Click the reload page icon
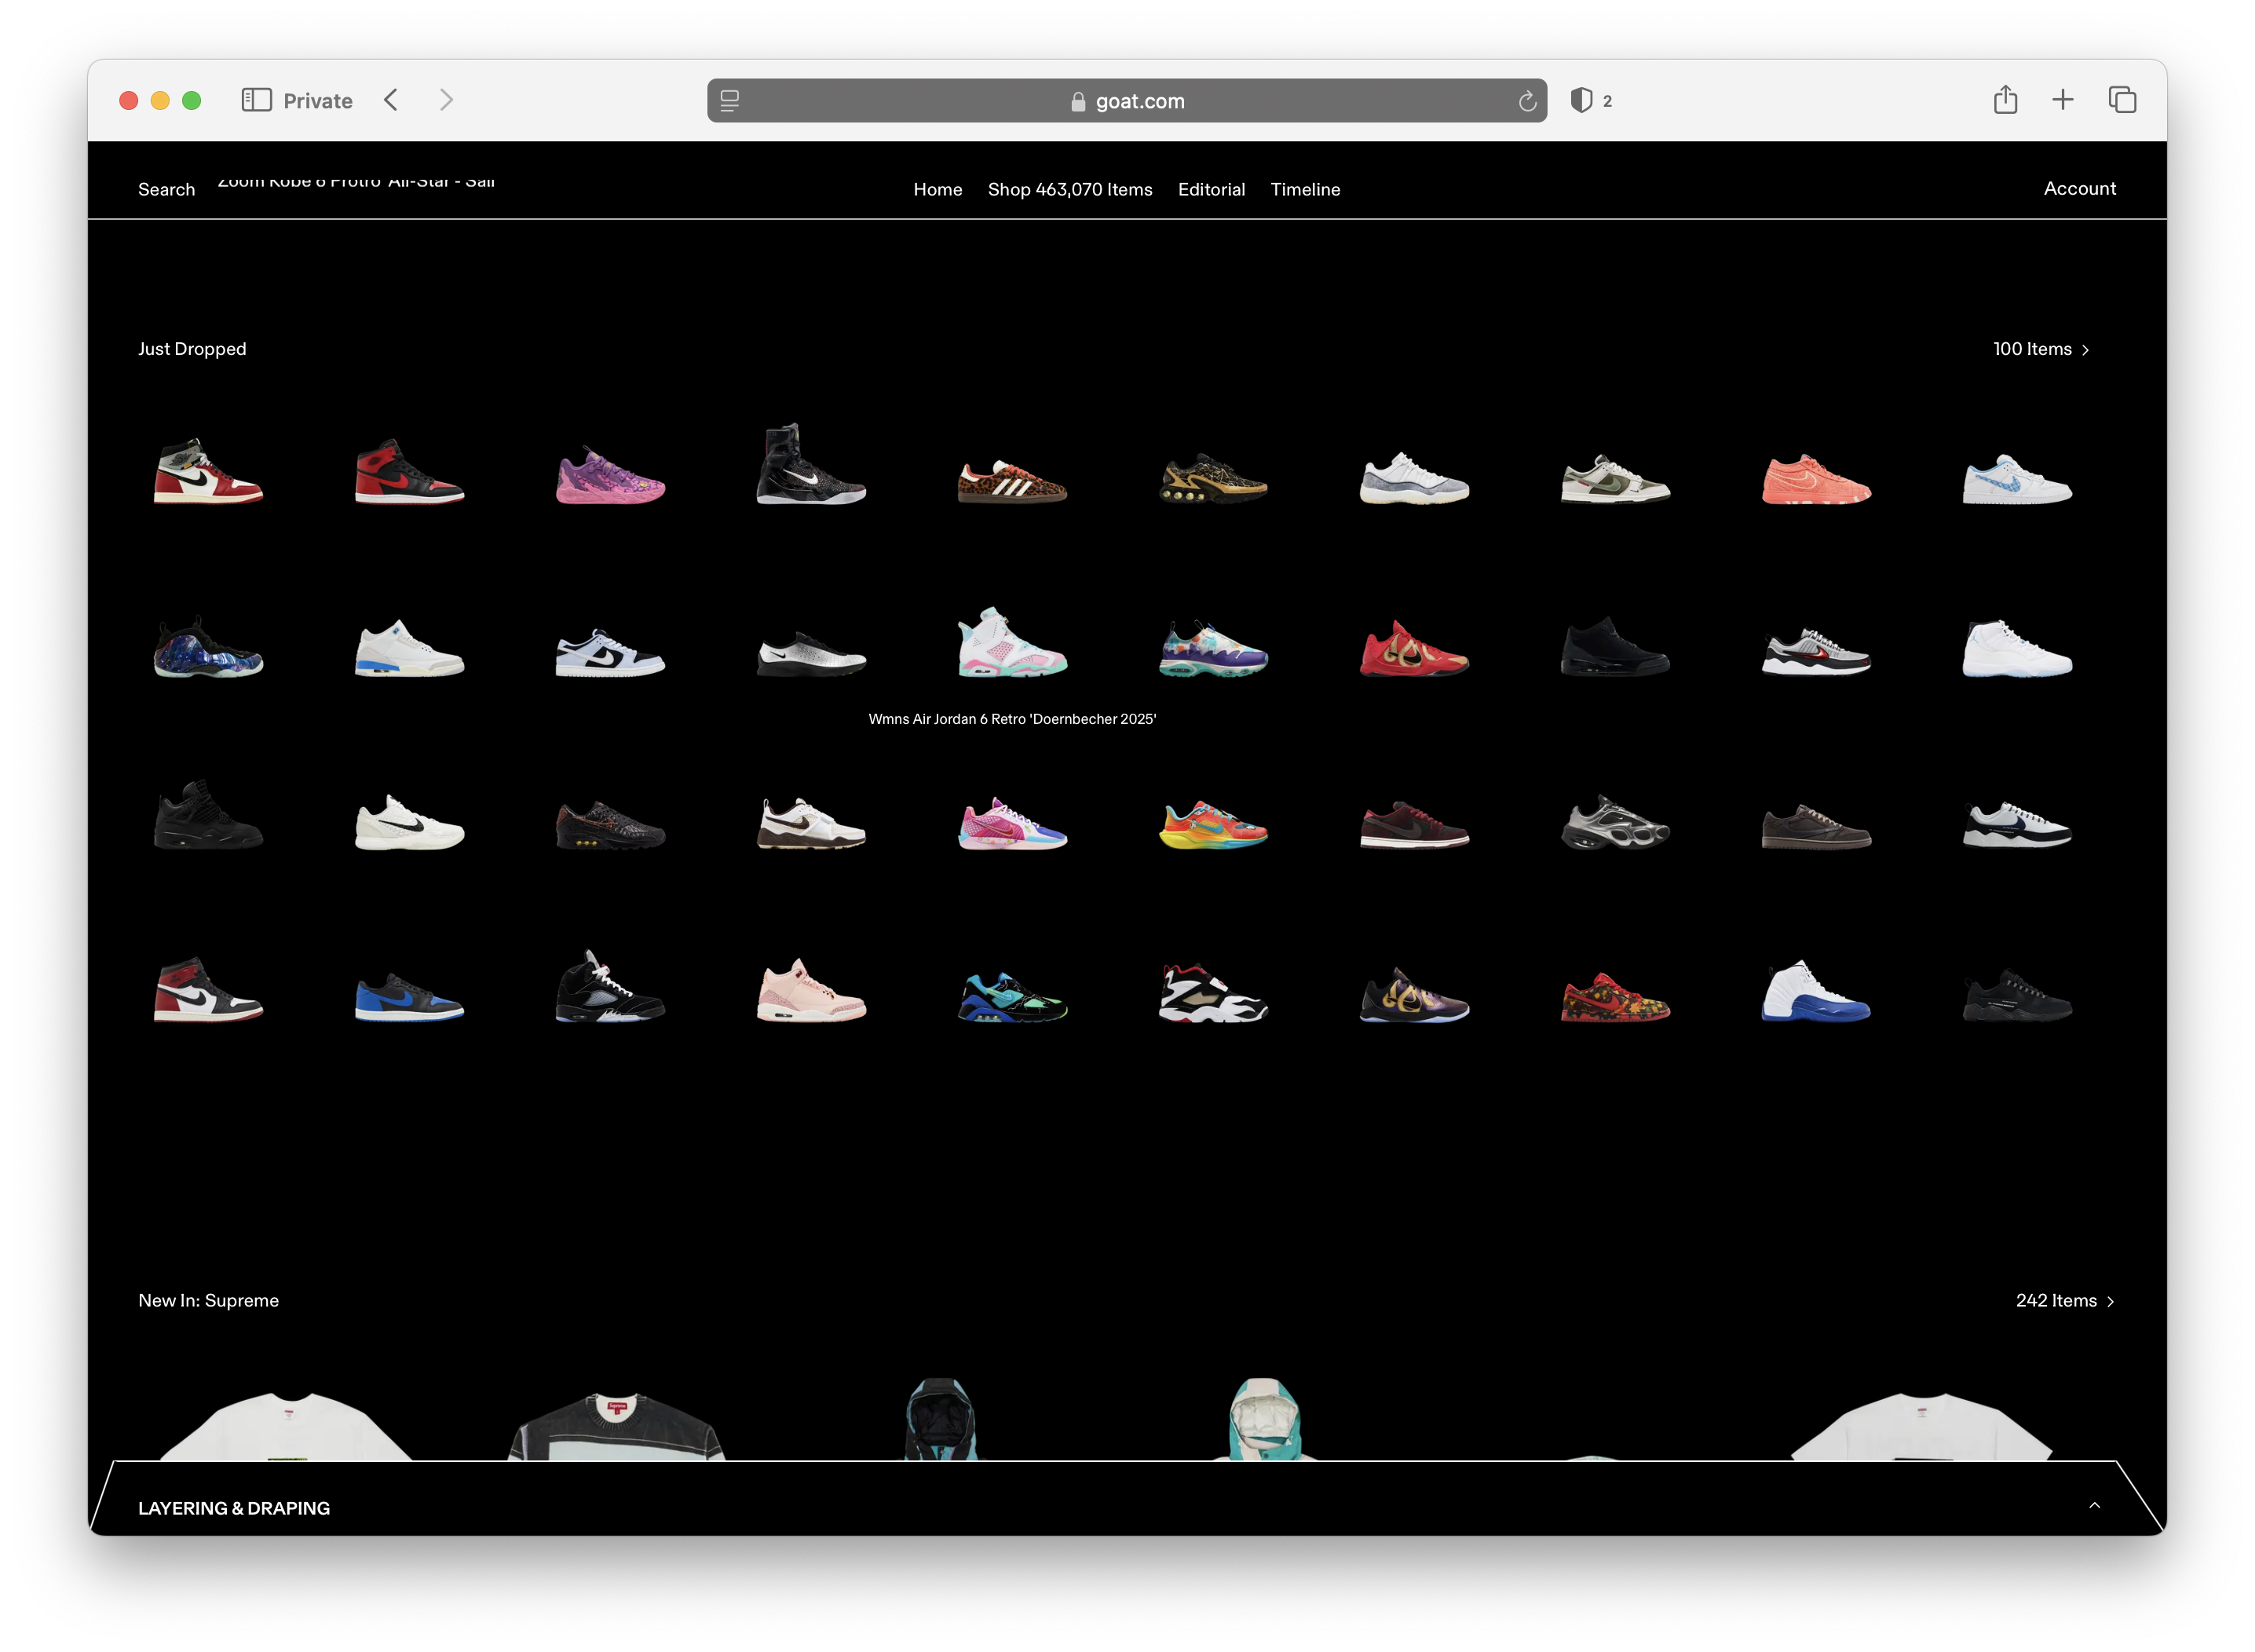2255x1652 pixels. pyautogui.click(x=1526, y=101)
